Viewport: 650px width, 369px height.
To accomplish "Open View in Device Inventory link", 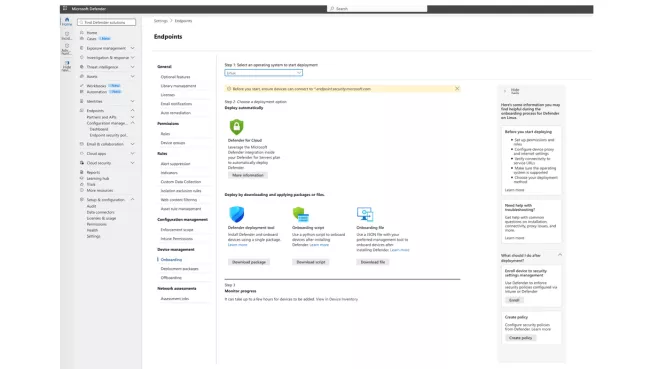I will (x=337, y=299).
